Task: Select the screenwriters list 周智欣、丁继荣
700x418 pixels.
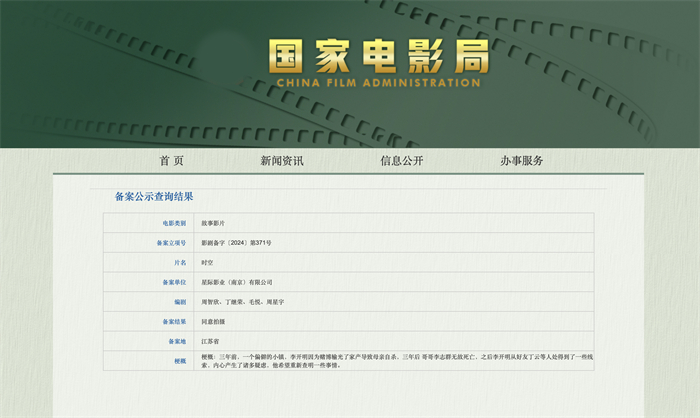Action: tap(242, 301)
